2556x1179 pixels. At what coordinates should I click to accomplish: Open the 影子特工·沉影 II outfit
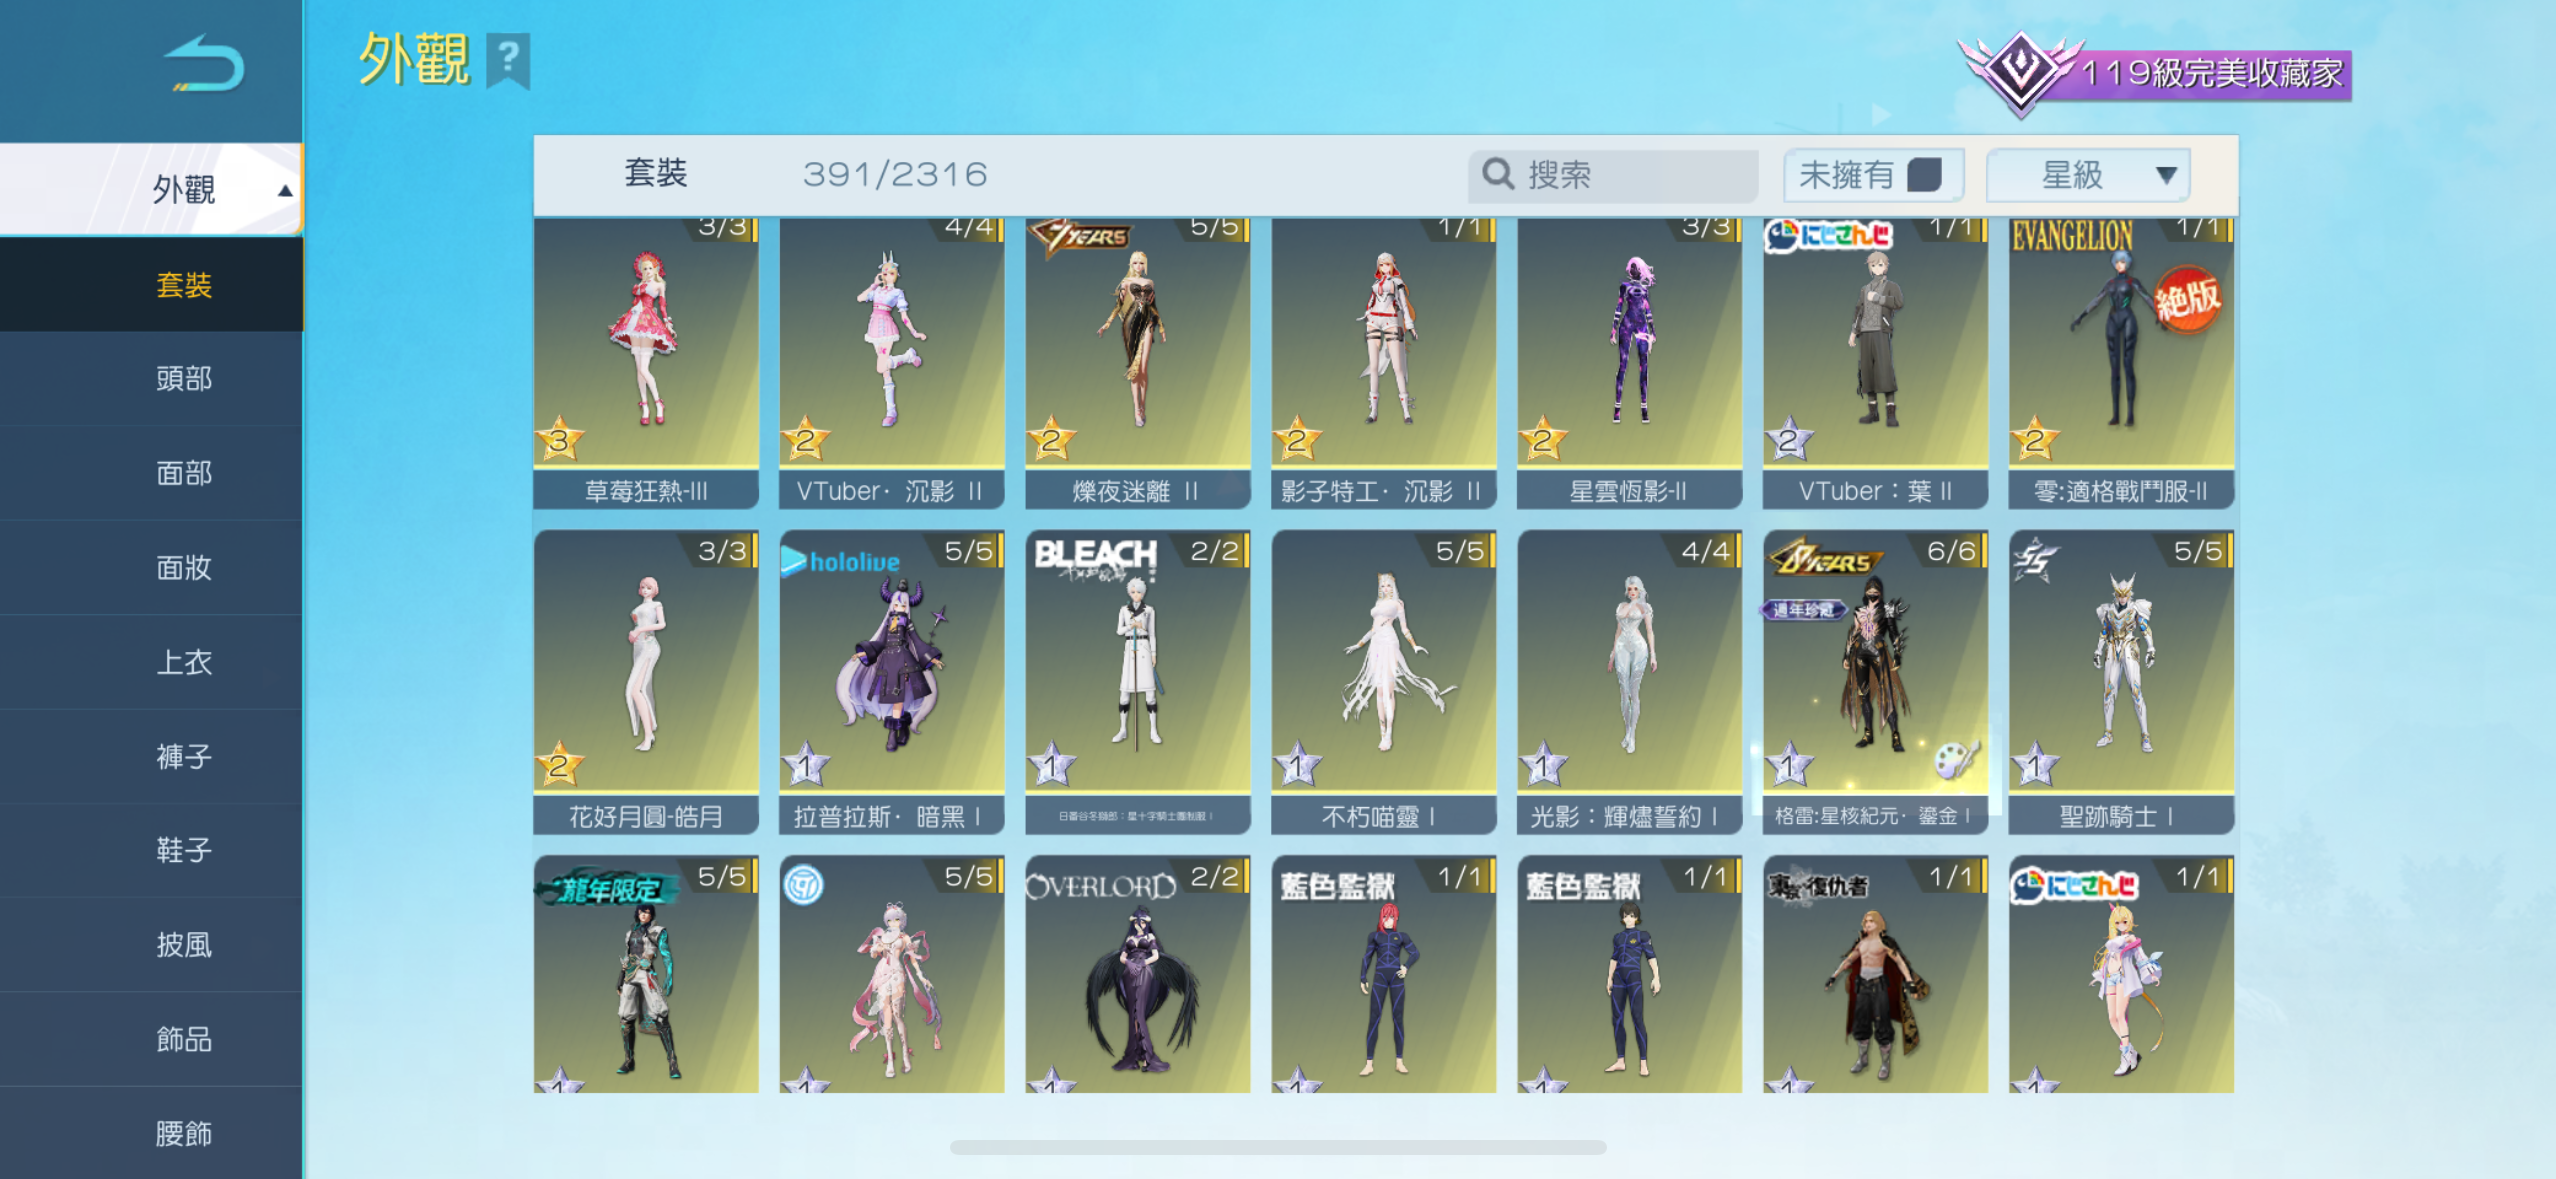point(1384,363)
